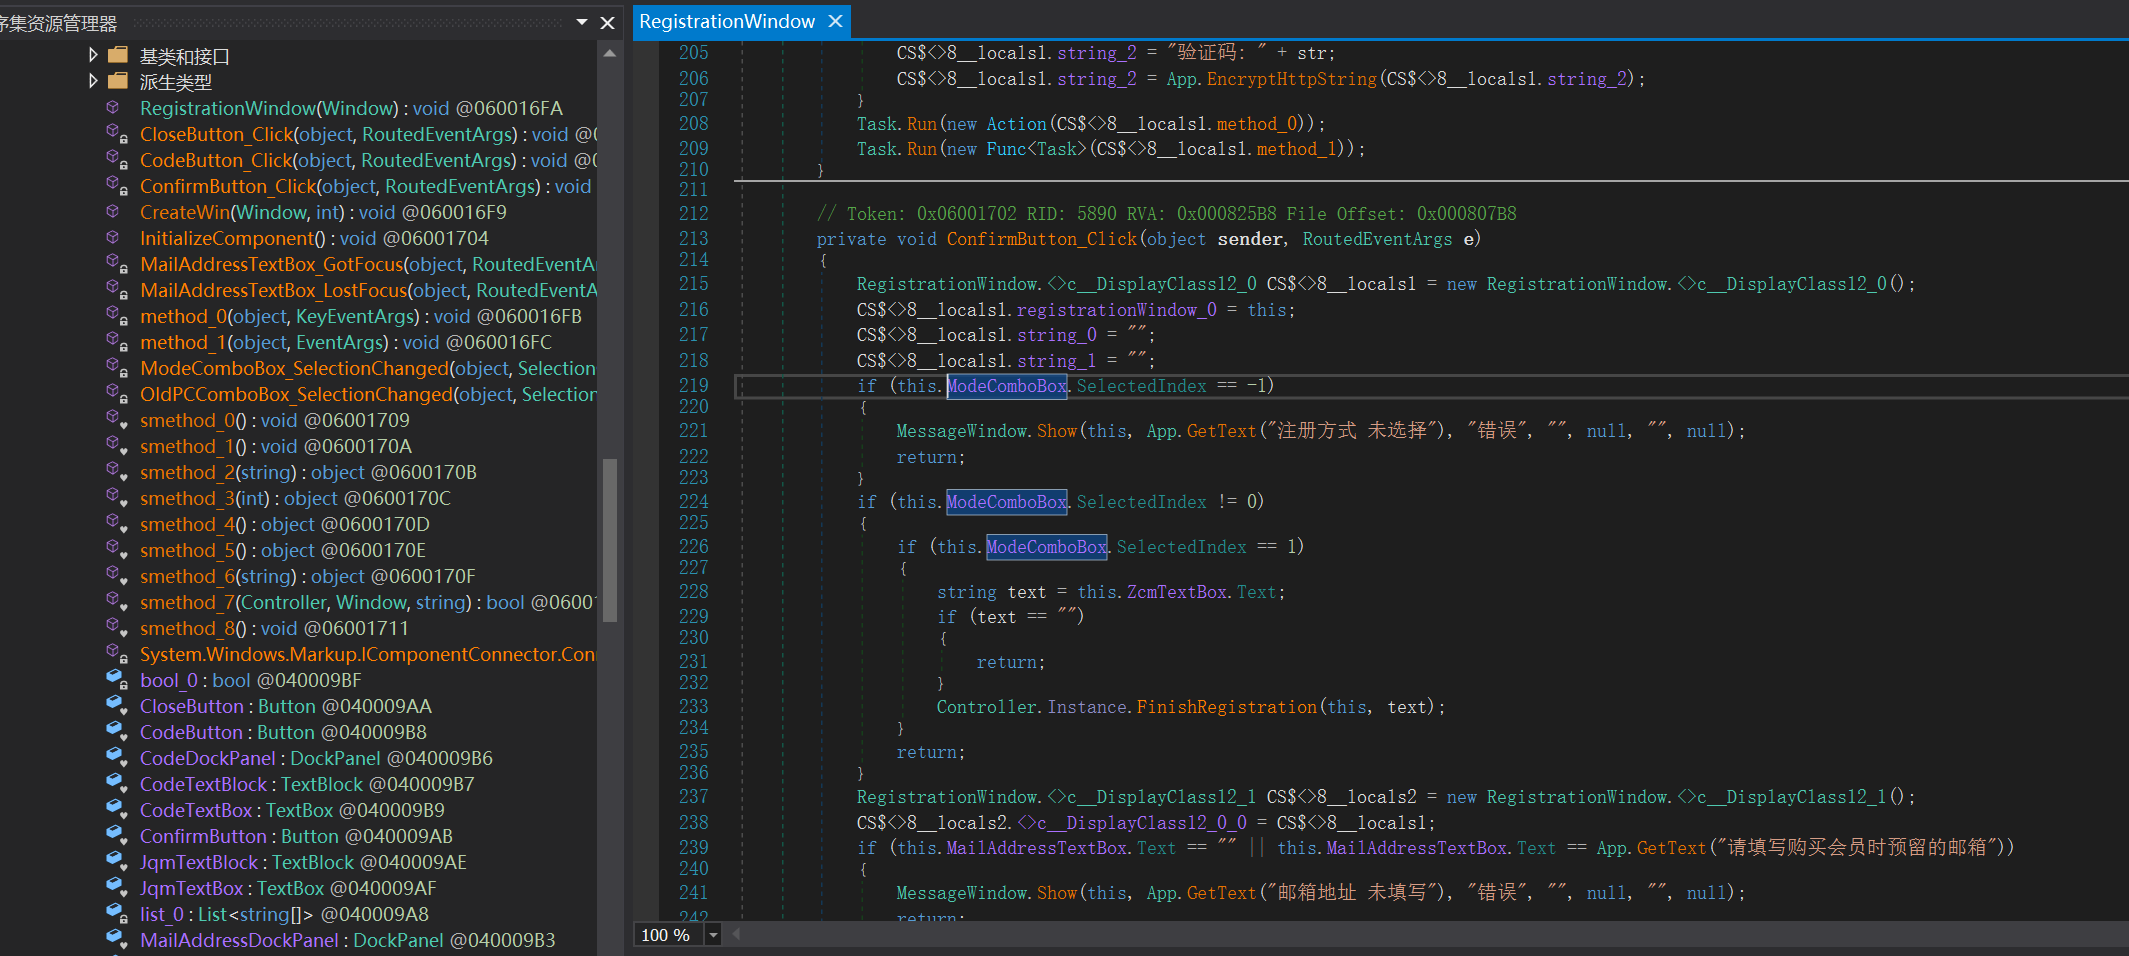Click method icon beside method_0
The height and width of the screenshot is (956, 2129).
(117, 316)
